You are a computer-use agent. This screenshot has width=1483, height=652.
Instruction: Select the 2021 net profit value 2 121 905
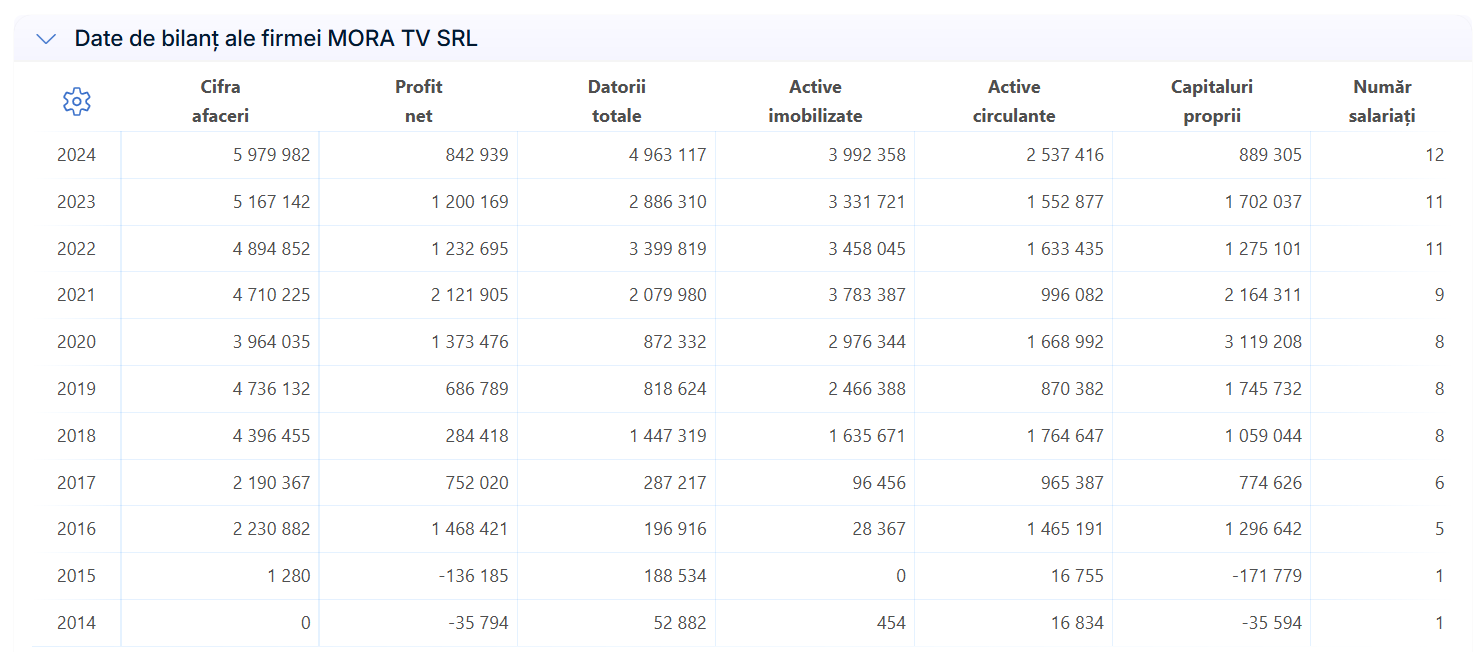[x=470, y=295]
